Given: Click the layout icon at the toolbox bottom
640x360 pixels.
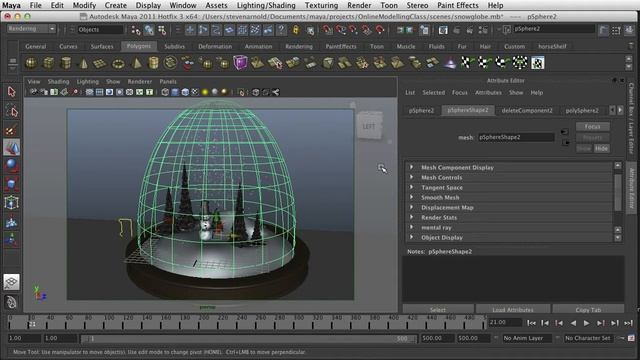Looking at the screenshot, I should tap(11, 302).
